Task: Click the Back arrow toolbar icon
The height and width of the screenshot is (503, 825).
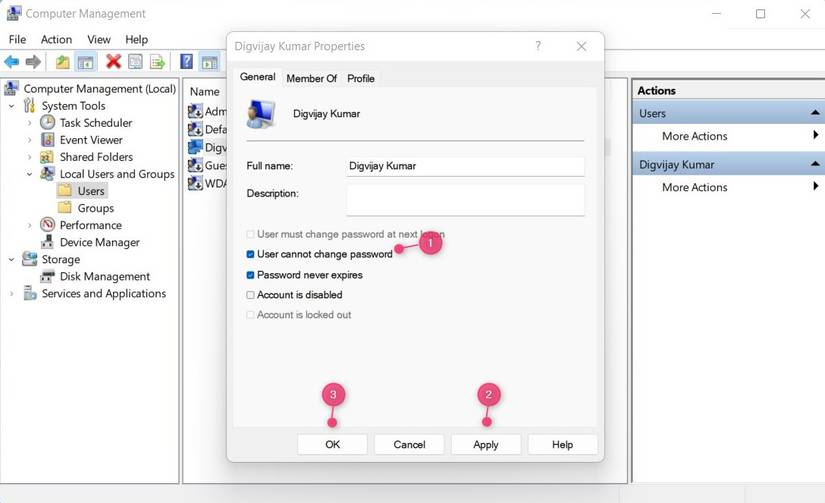Action: click(12, 62)
